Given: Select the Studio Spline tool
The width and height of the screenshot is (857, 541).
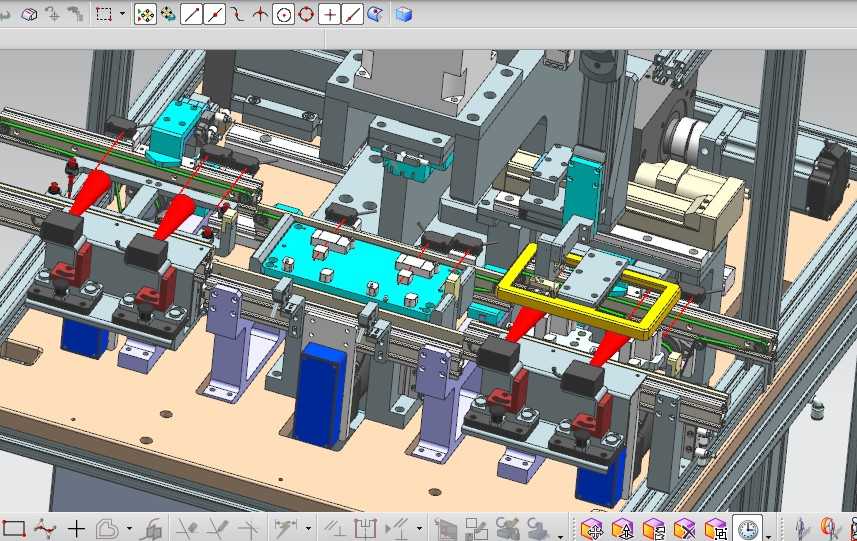Looking at the screenshot, I should point(45,529).
